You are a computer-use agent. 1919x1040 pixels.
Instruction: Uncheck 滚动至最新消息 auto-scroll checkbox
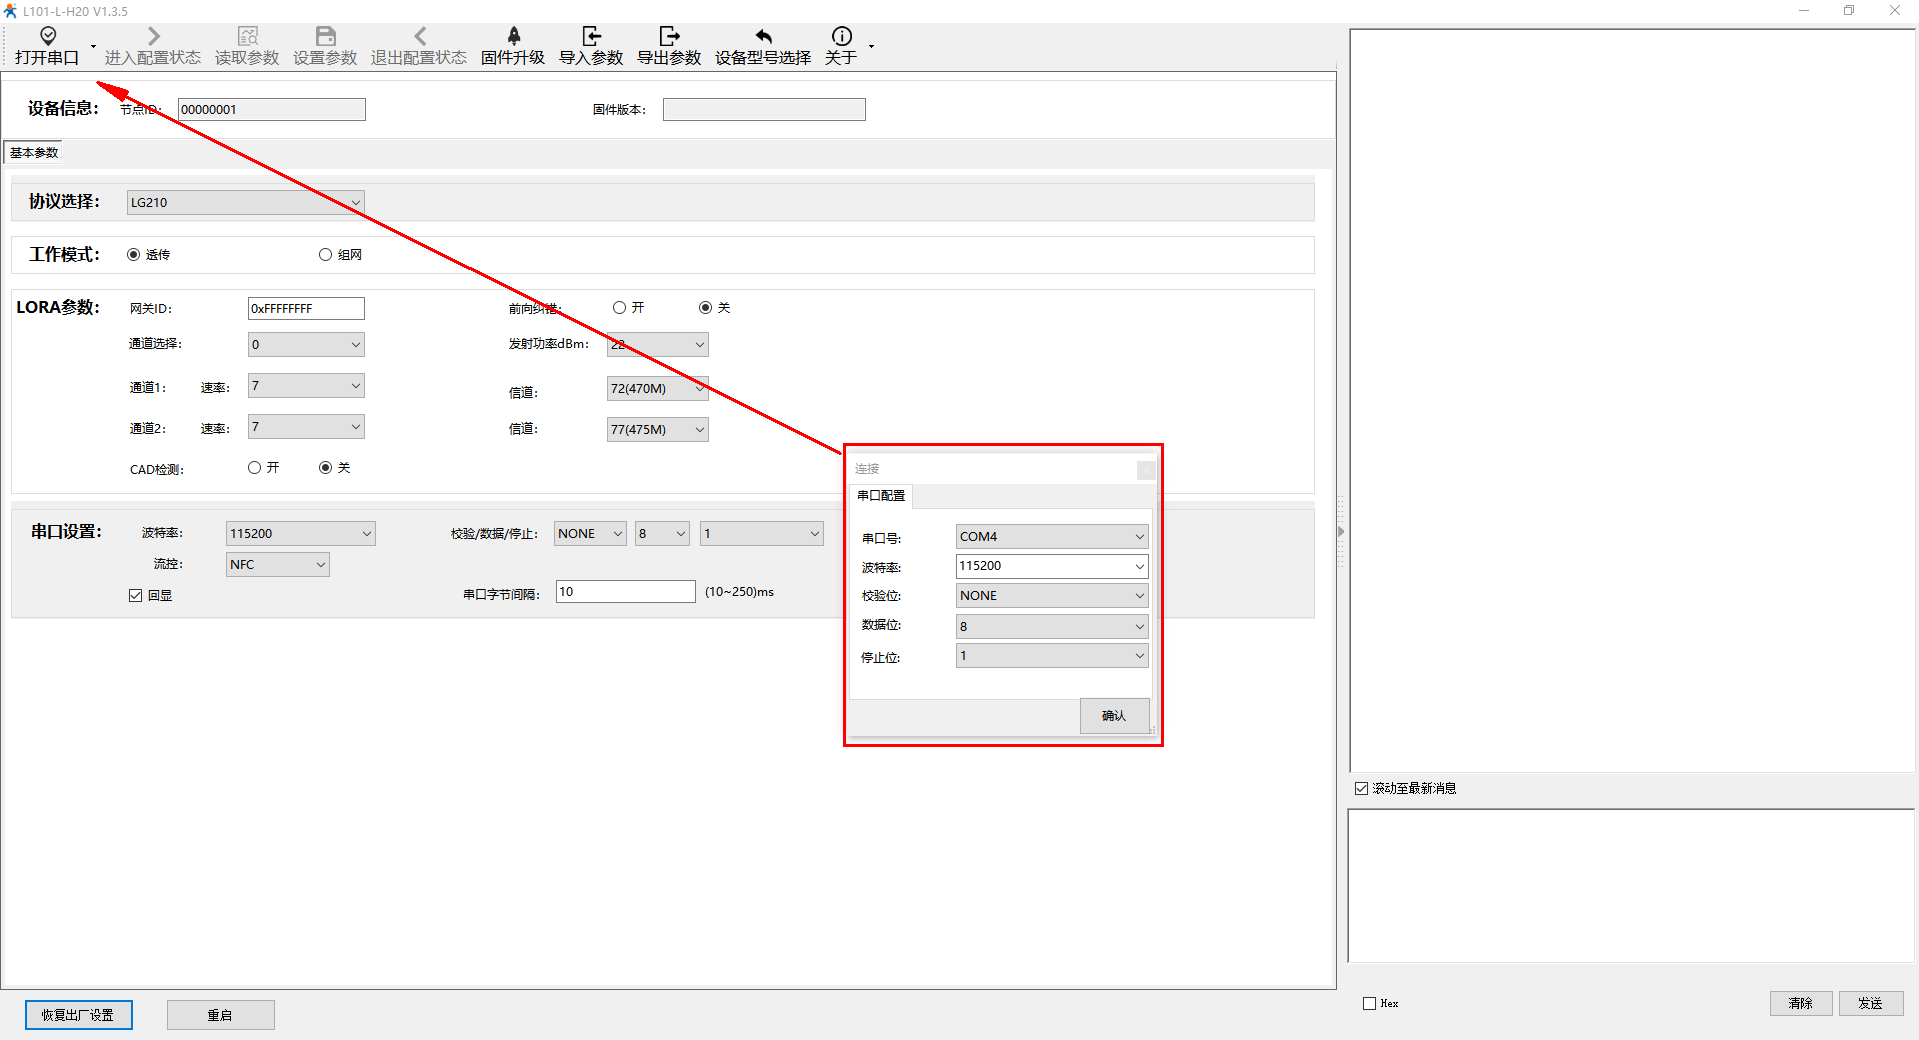(x=1361, y=789)
